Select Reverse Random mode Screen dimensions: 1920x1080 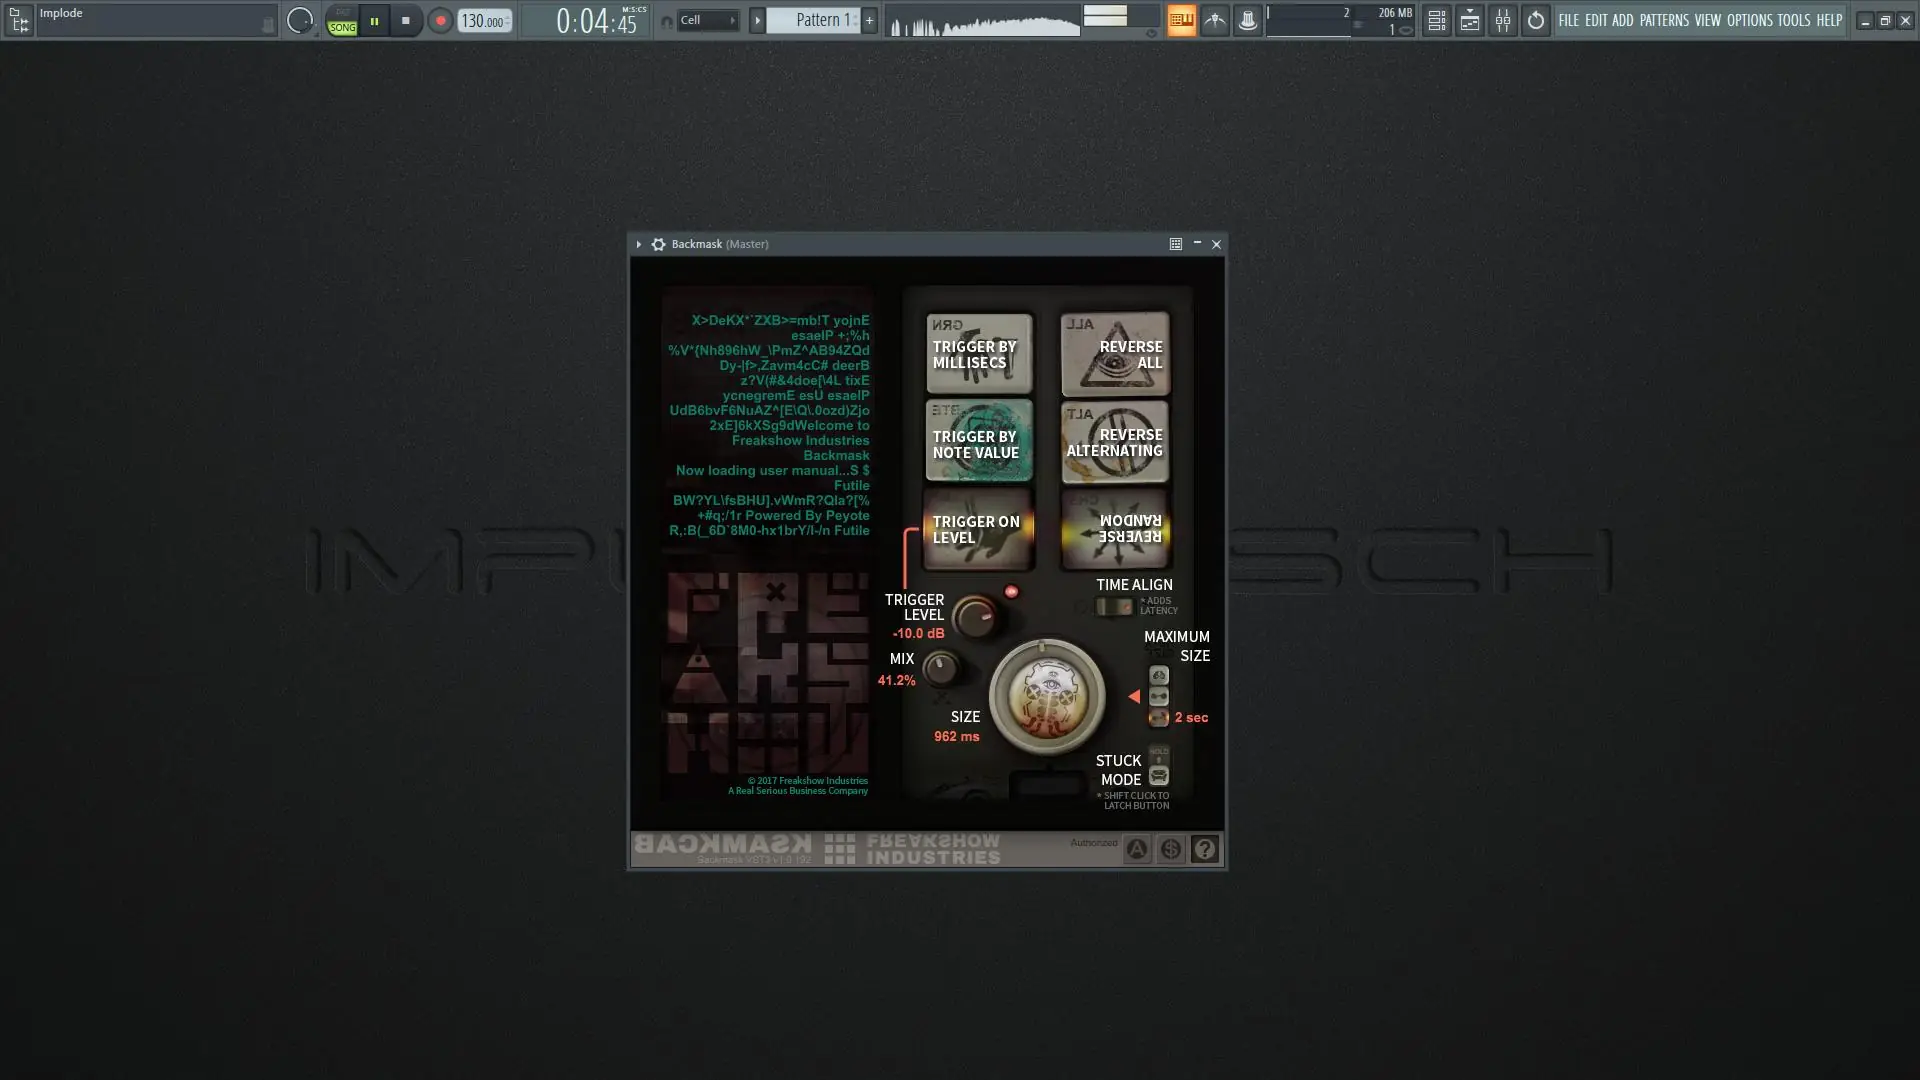(1114, 529)
